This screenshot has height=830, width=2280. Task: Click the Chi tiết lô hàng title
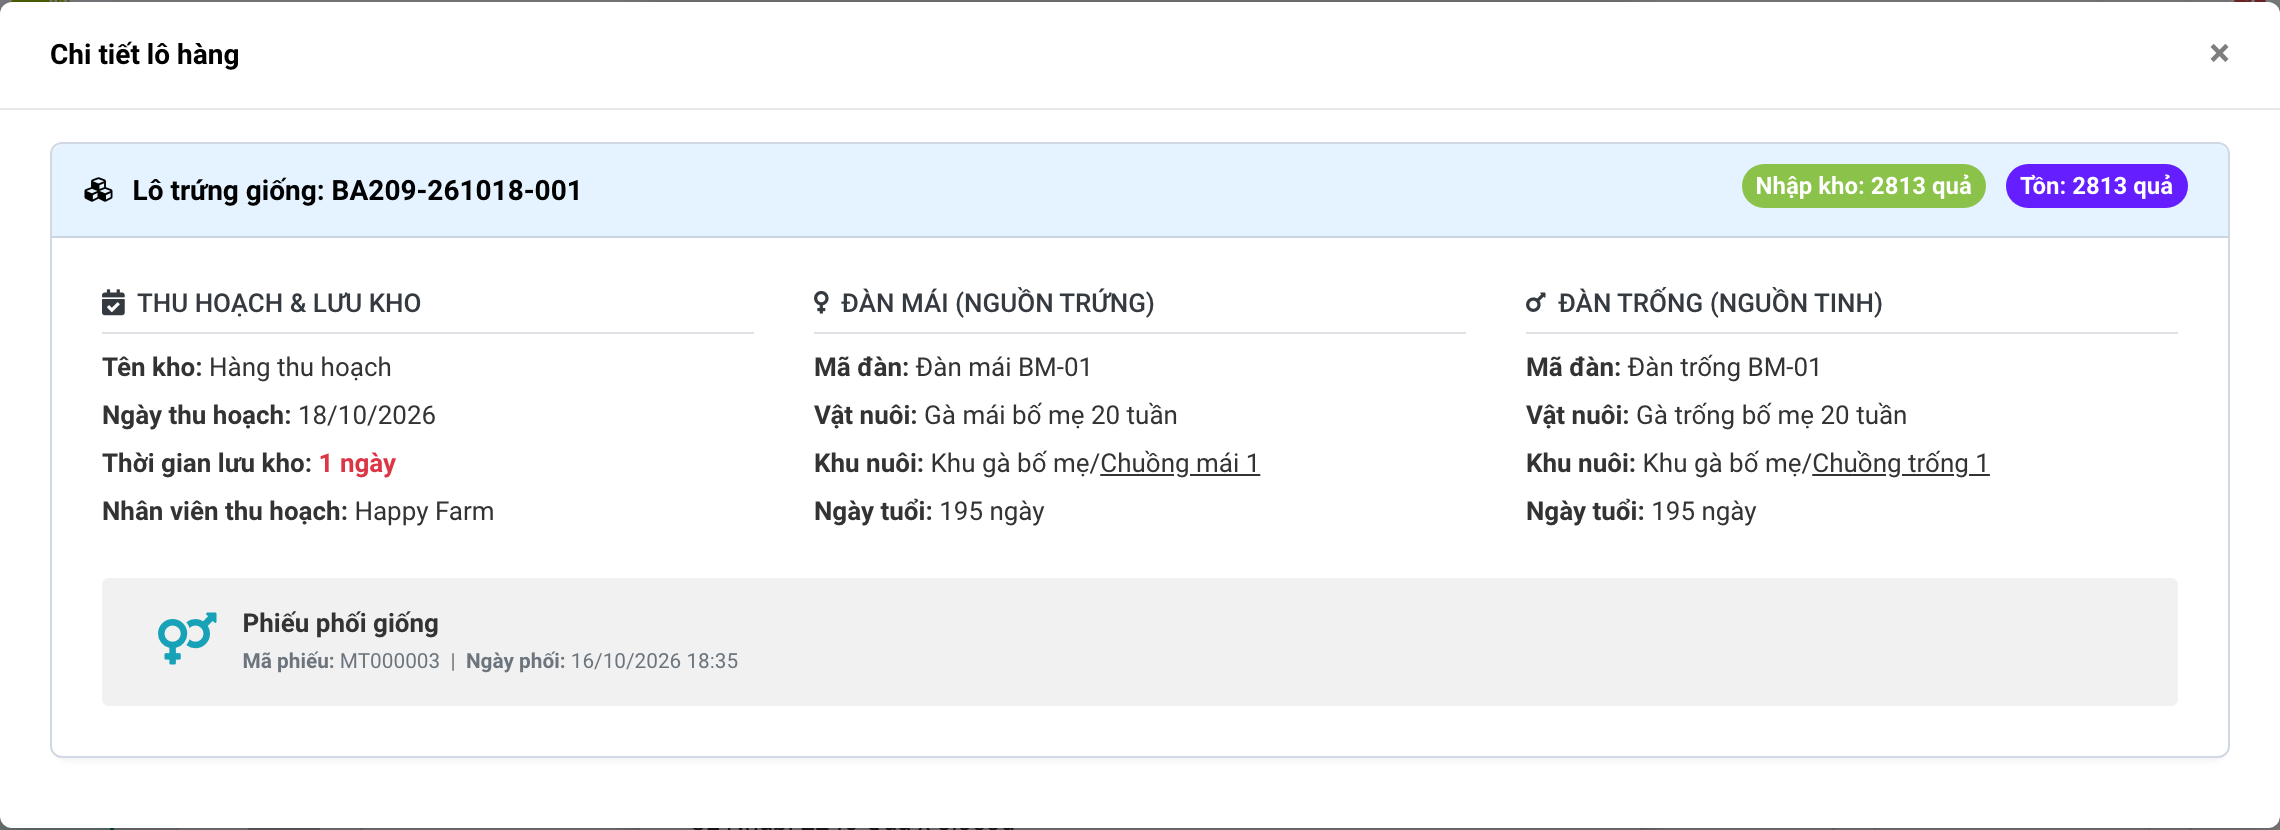point(145,54)
